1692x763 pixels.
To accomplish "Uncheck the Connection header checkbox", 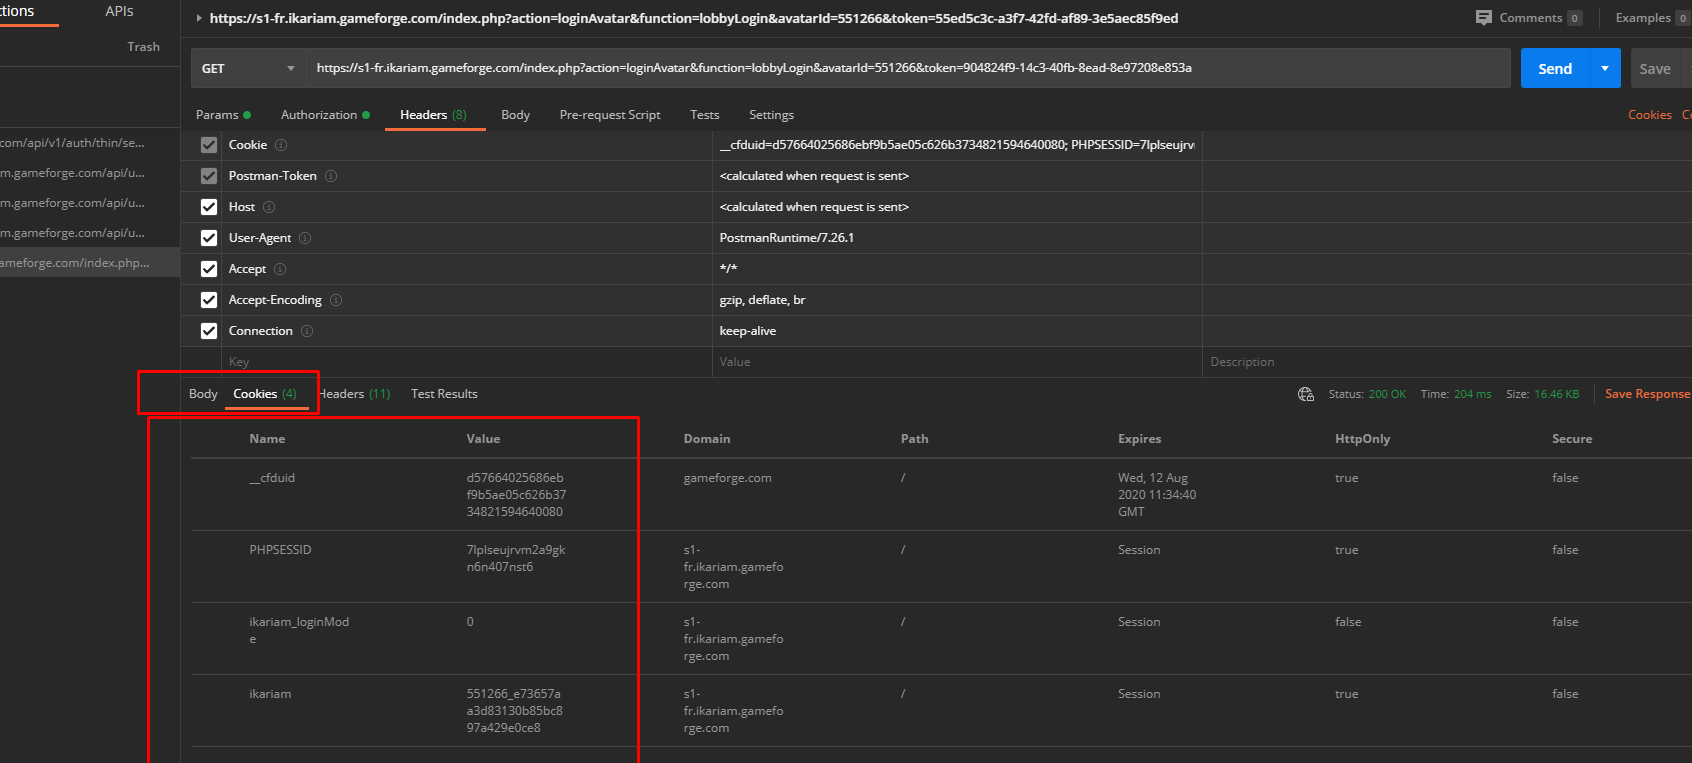I will 209,331.
